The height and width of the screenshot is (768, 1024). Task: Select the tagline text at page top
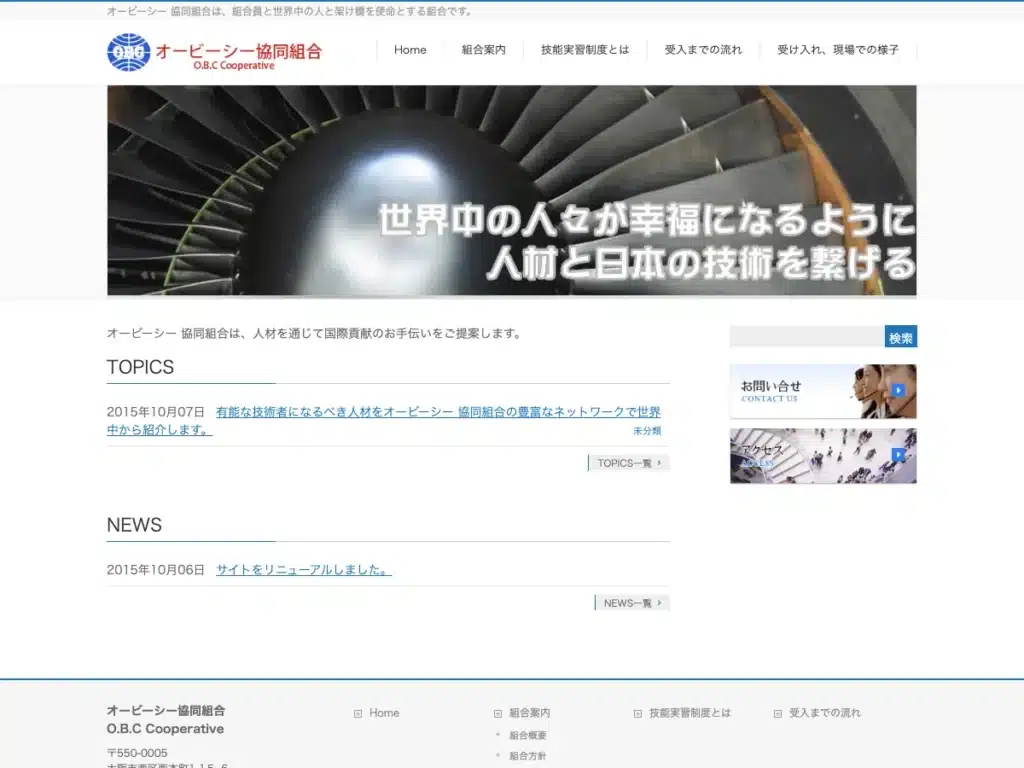click(291, 11)
